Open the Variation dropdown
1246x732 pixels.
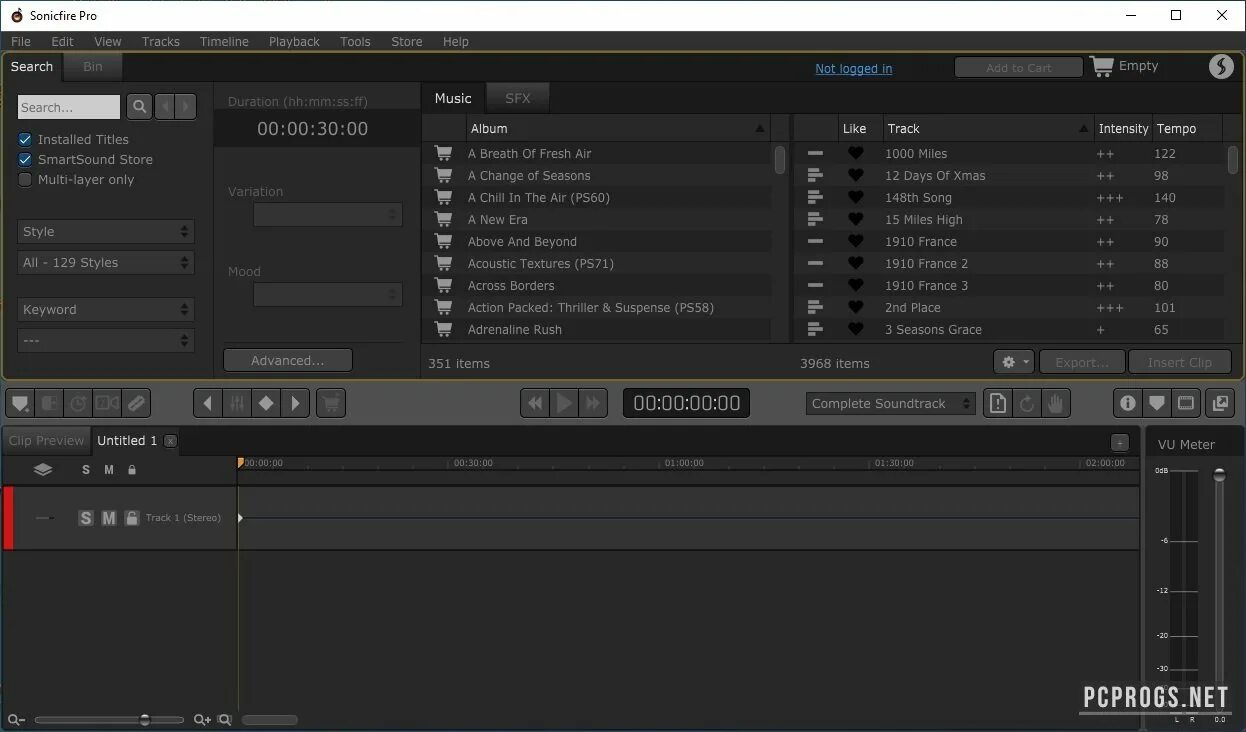pos(328,214)
